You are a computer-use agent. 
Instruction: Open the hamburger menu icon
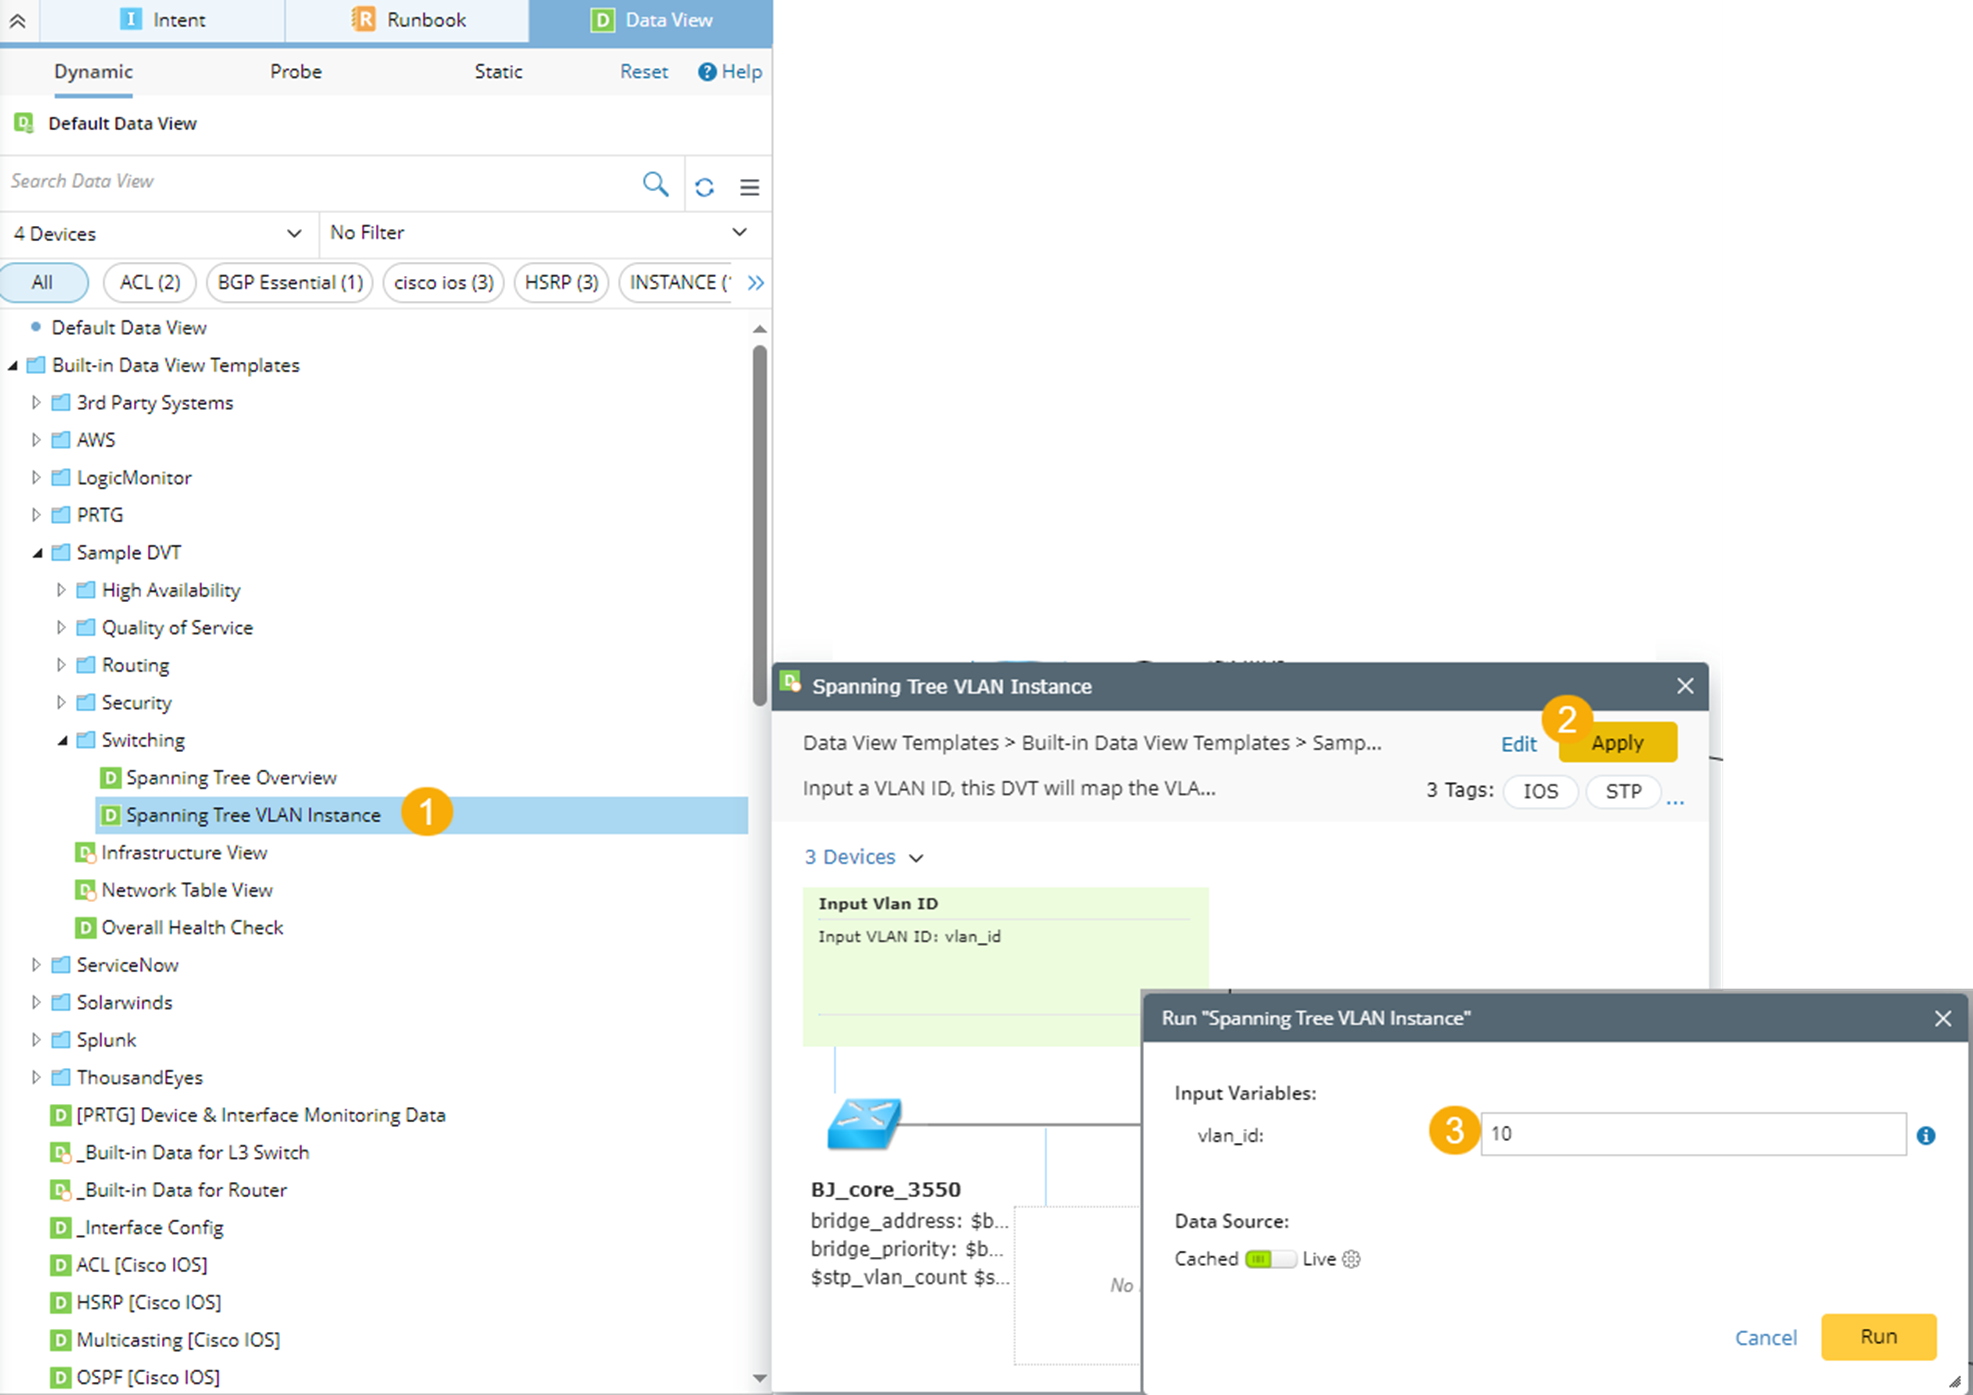coord(749,187)
